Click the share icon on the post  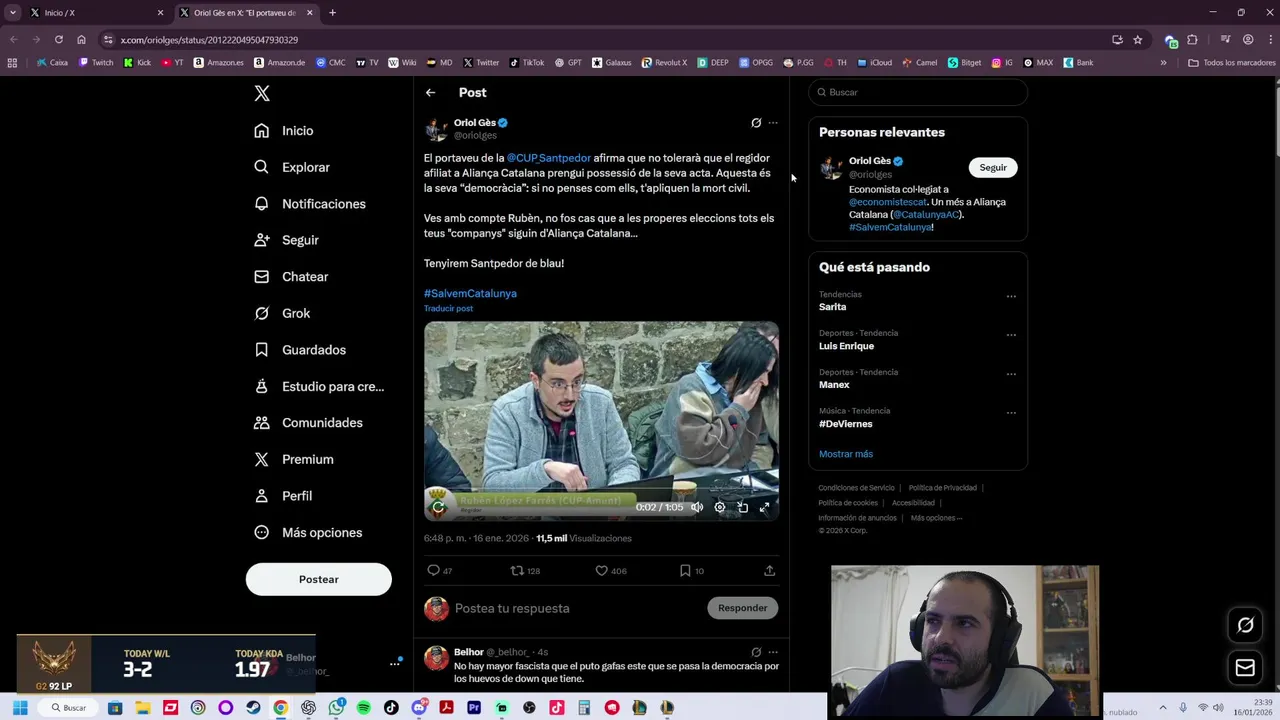769,570
